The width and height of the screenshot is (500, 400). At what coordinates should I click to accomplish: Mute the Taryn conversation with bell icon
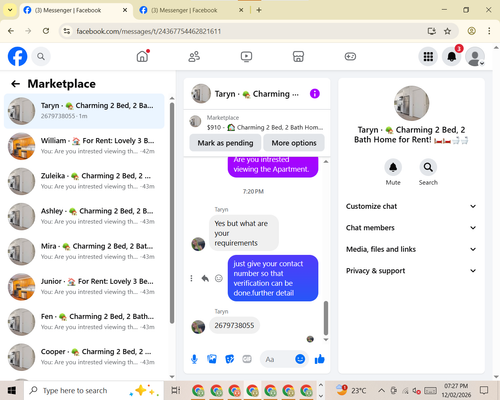tap(393, 167)
